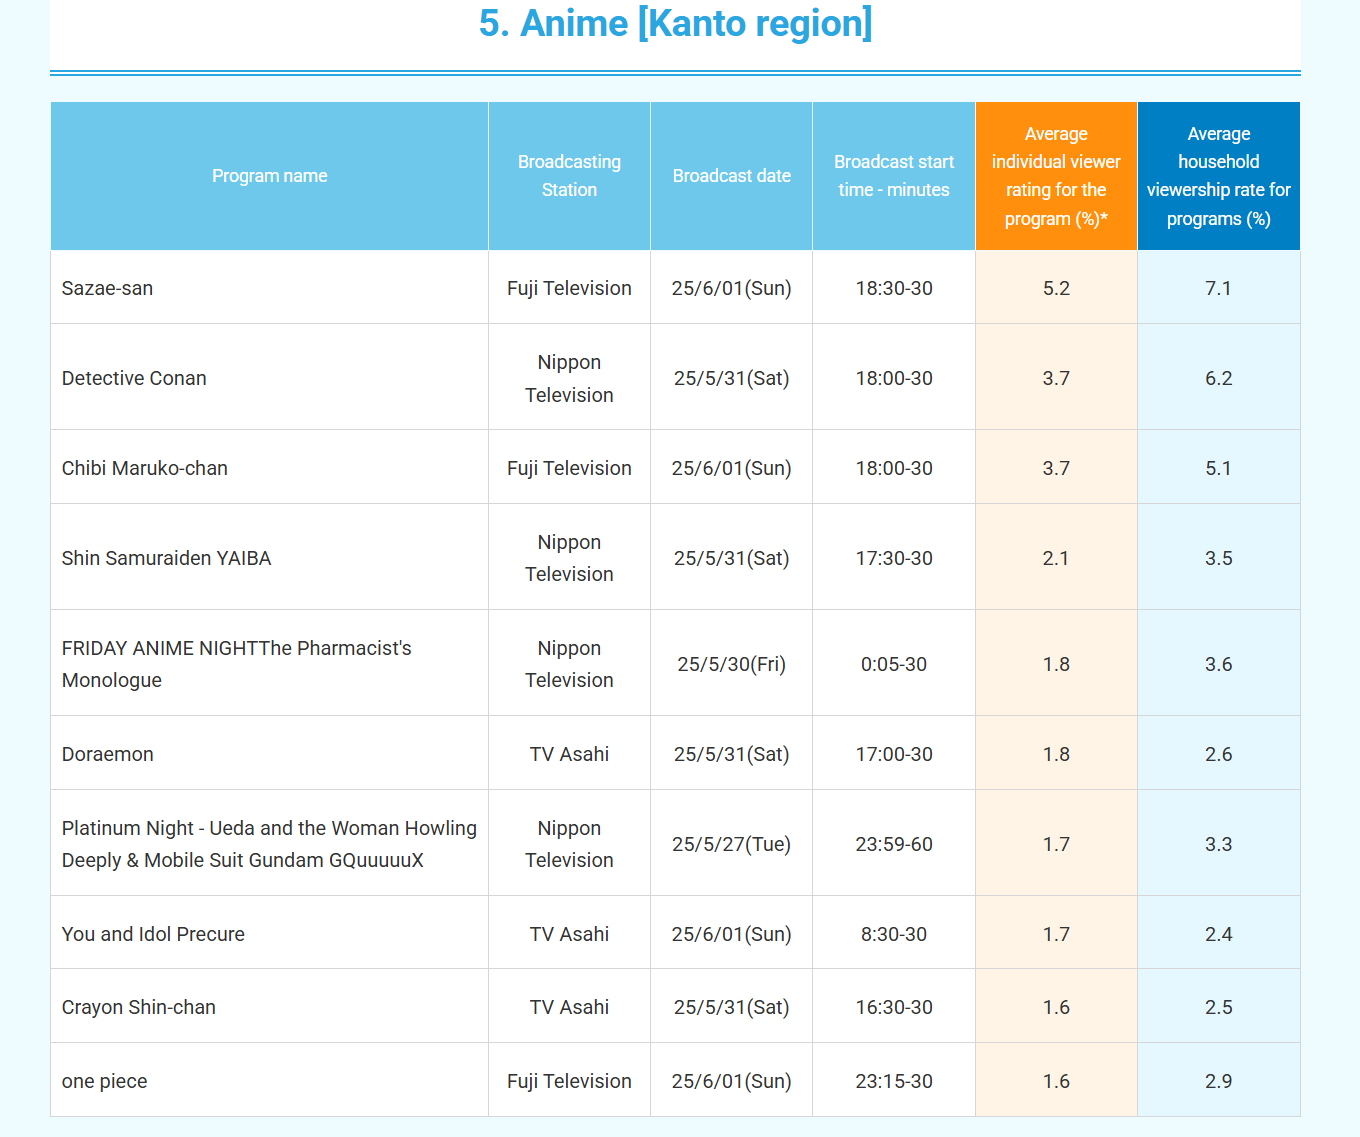The width and height of the screenshot is (1360, 1137).
Task: Click the '2.4' household viewership rate
Action: coord(1218,934)
